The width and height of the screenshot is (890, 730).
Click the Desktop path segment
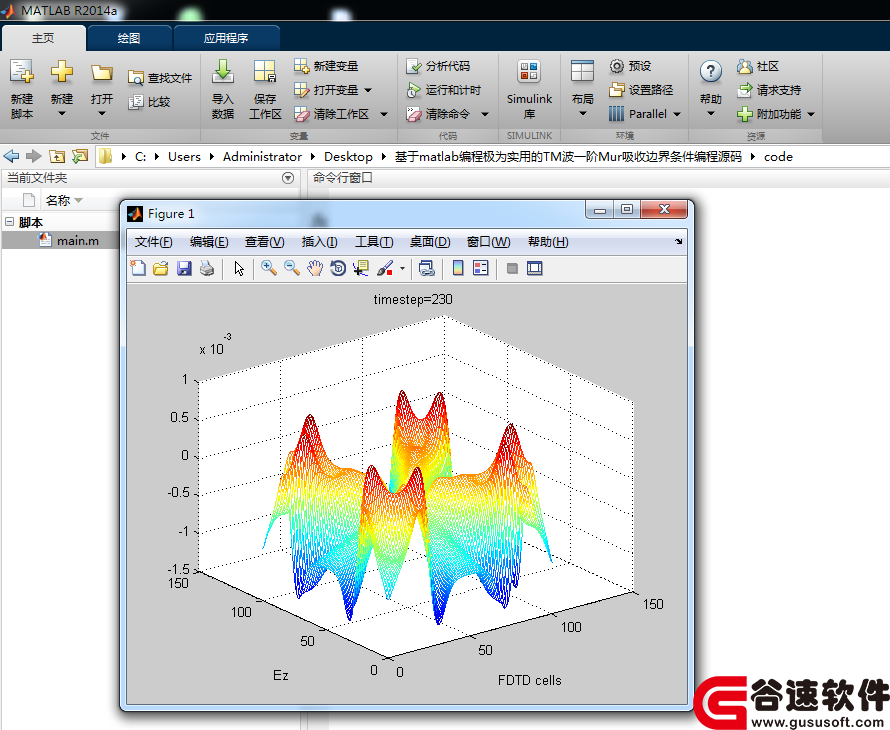(x=349, y=157)
